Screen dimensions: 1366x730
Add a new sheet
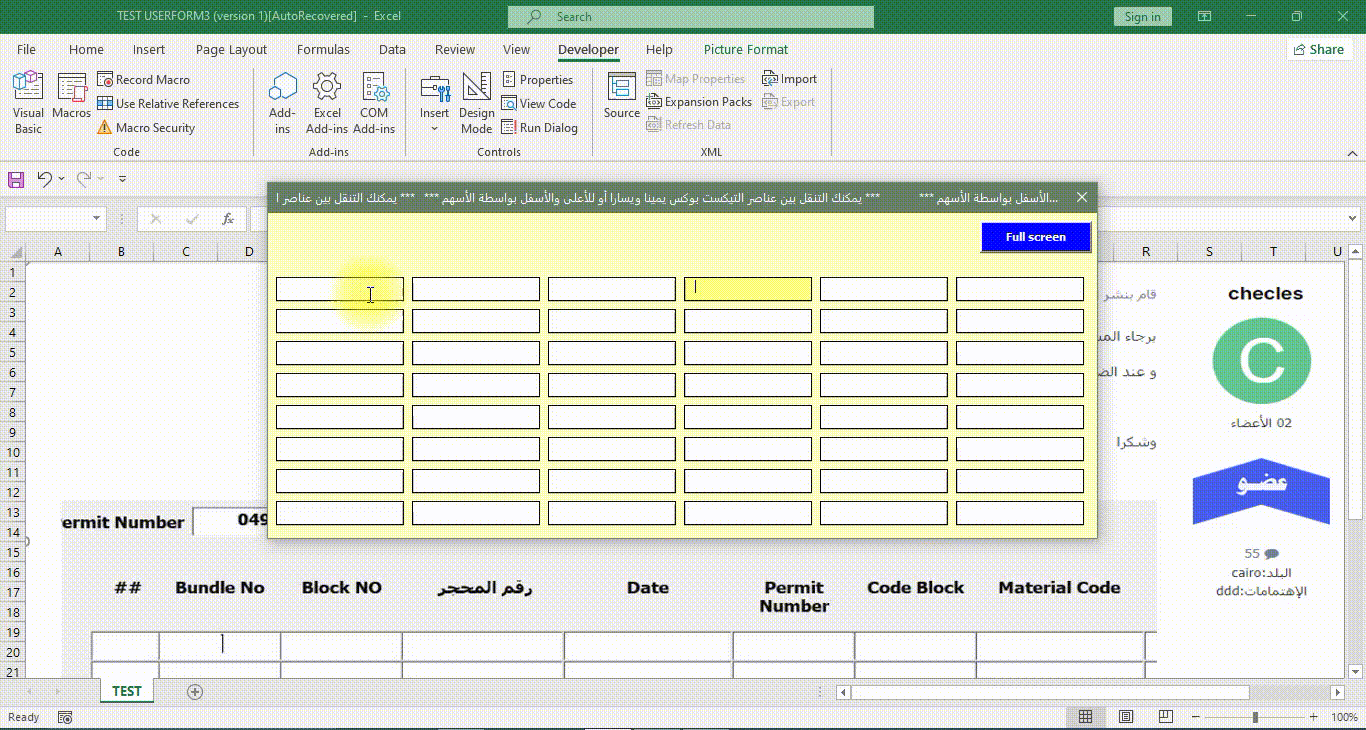[x=195, y=692]
